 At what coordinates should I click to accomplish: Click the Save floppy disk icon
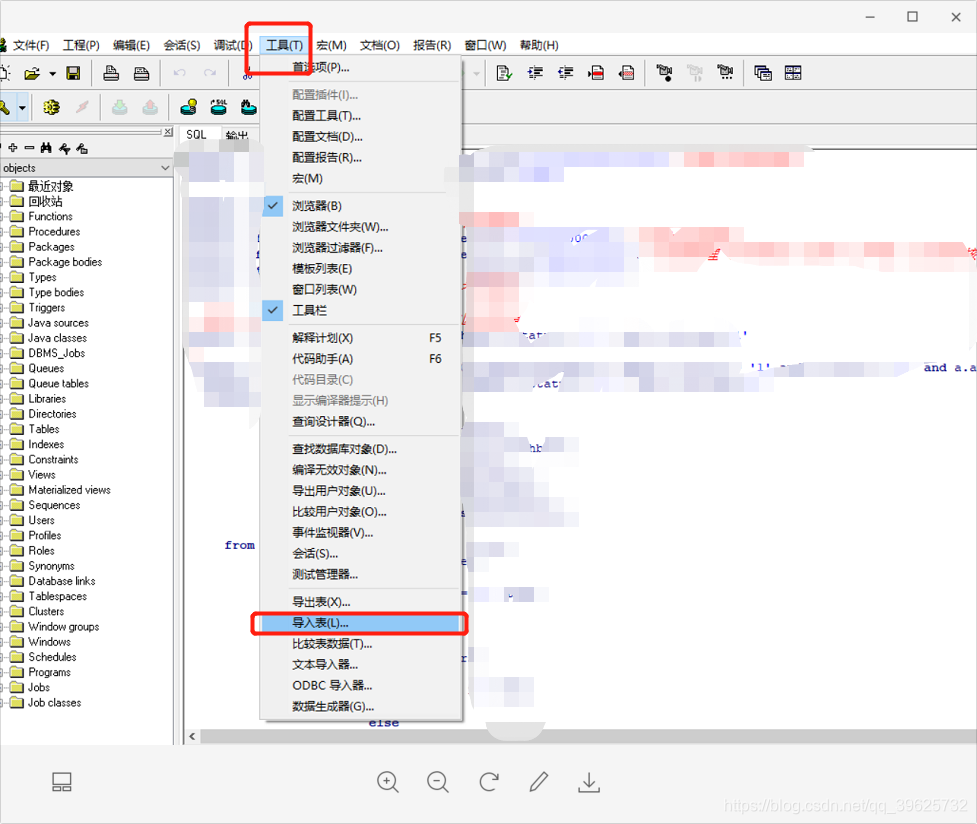74,74
